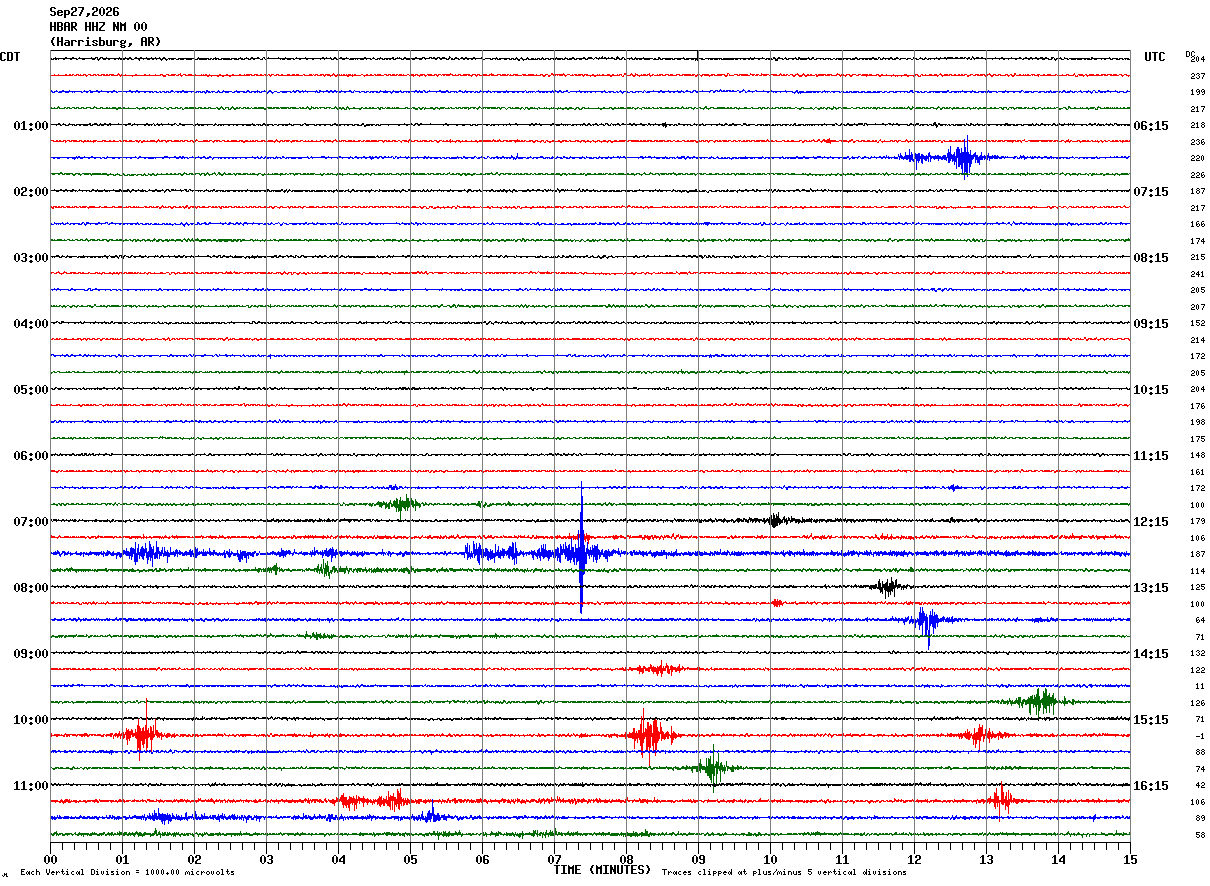Click the large blue spike at minute 7
The width and height of the screenshot is (1210, 886).
(x=581, y=549)
